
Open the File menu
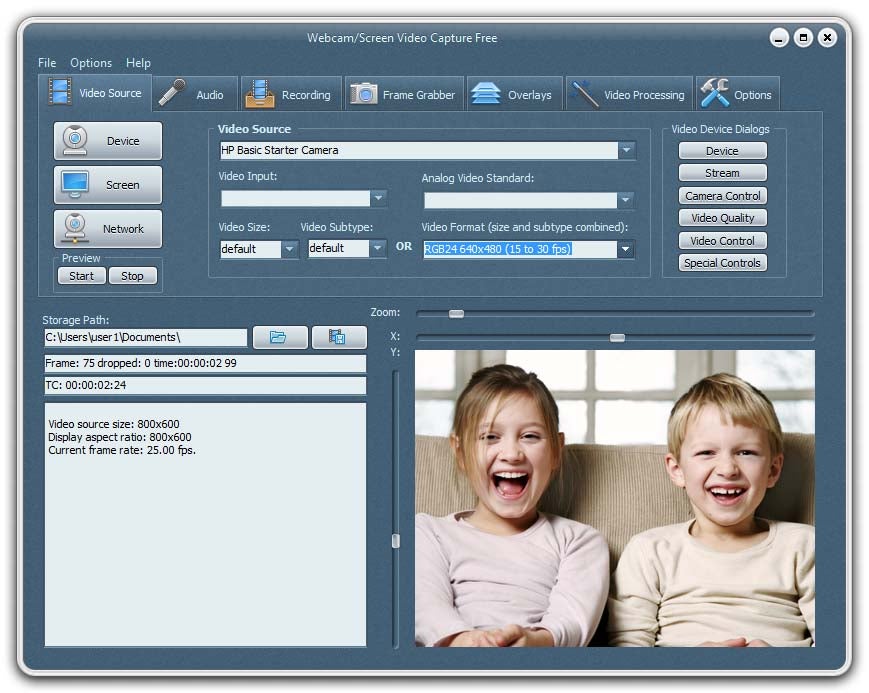coord(47,63)
